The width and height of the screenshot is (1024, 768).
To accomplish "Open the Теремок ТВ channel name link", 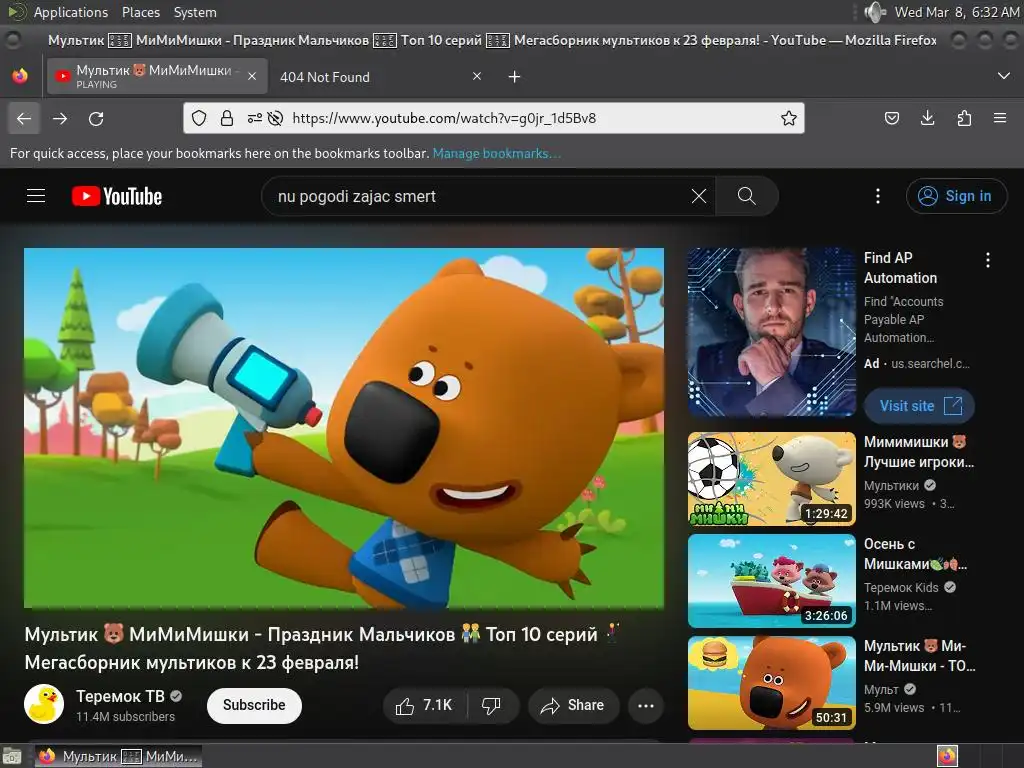I will coord(120,696).
